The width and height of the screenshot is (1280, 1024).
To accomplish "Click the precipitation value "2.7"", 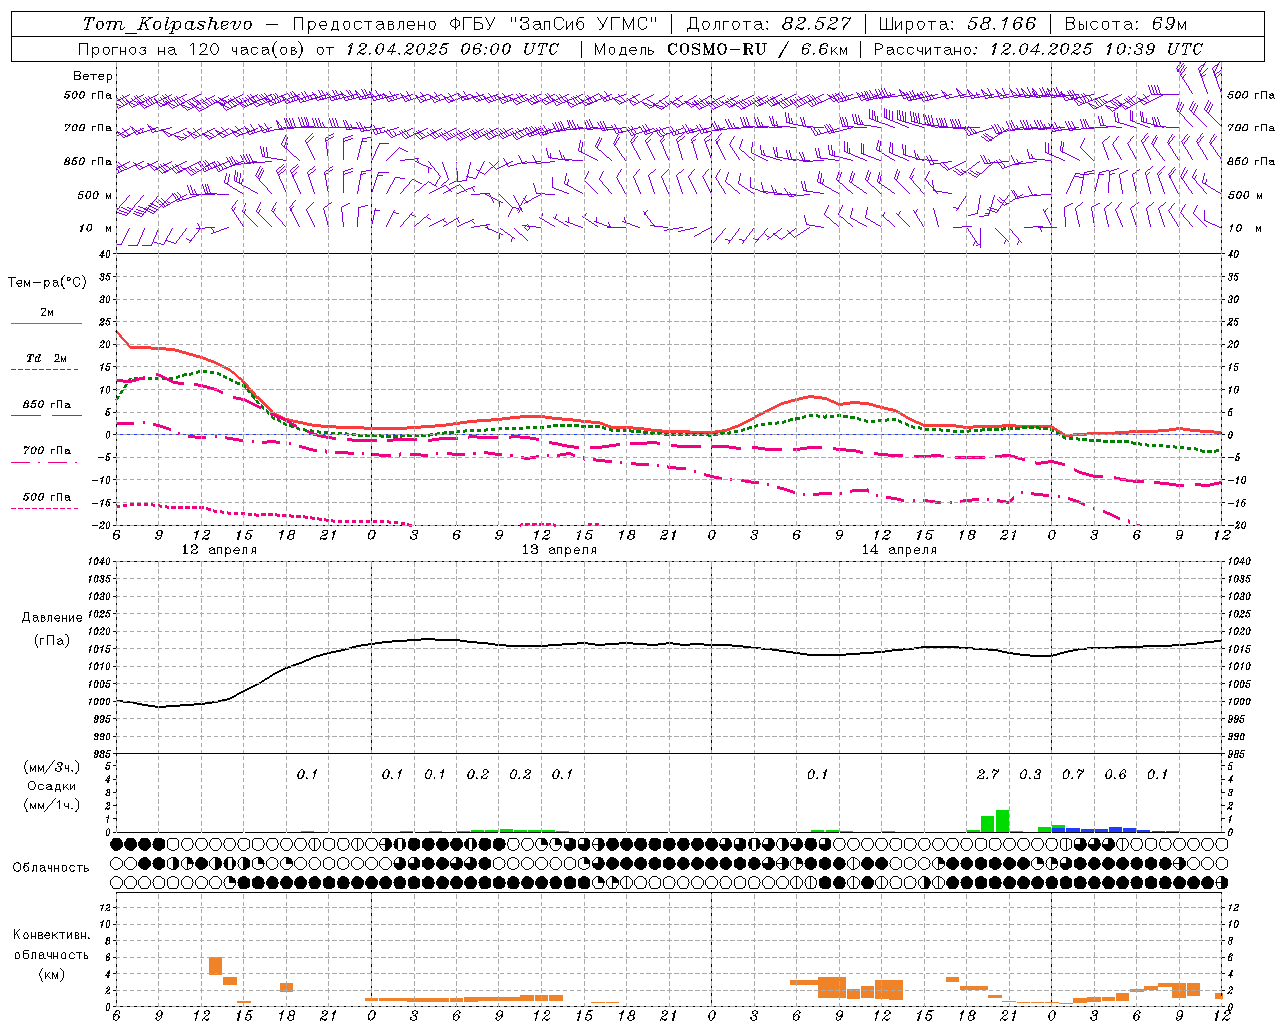I will click(988, 775).
